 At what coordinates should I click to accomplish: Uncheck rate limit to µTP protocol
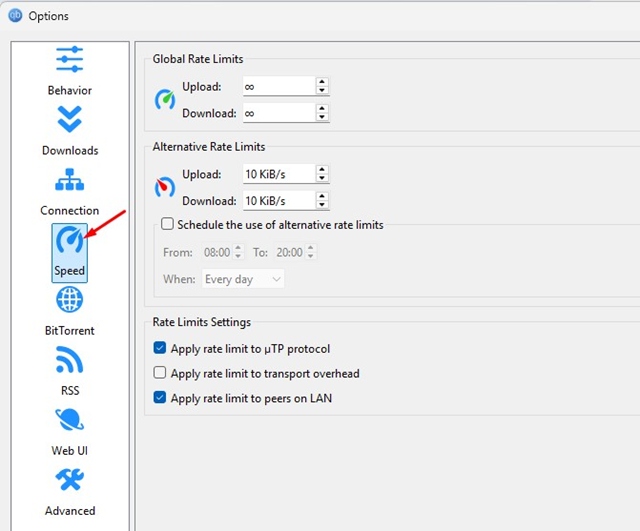(x=160, y=349)
